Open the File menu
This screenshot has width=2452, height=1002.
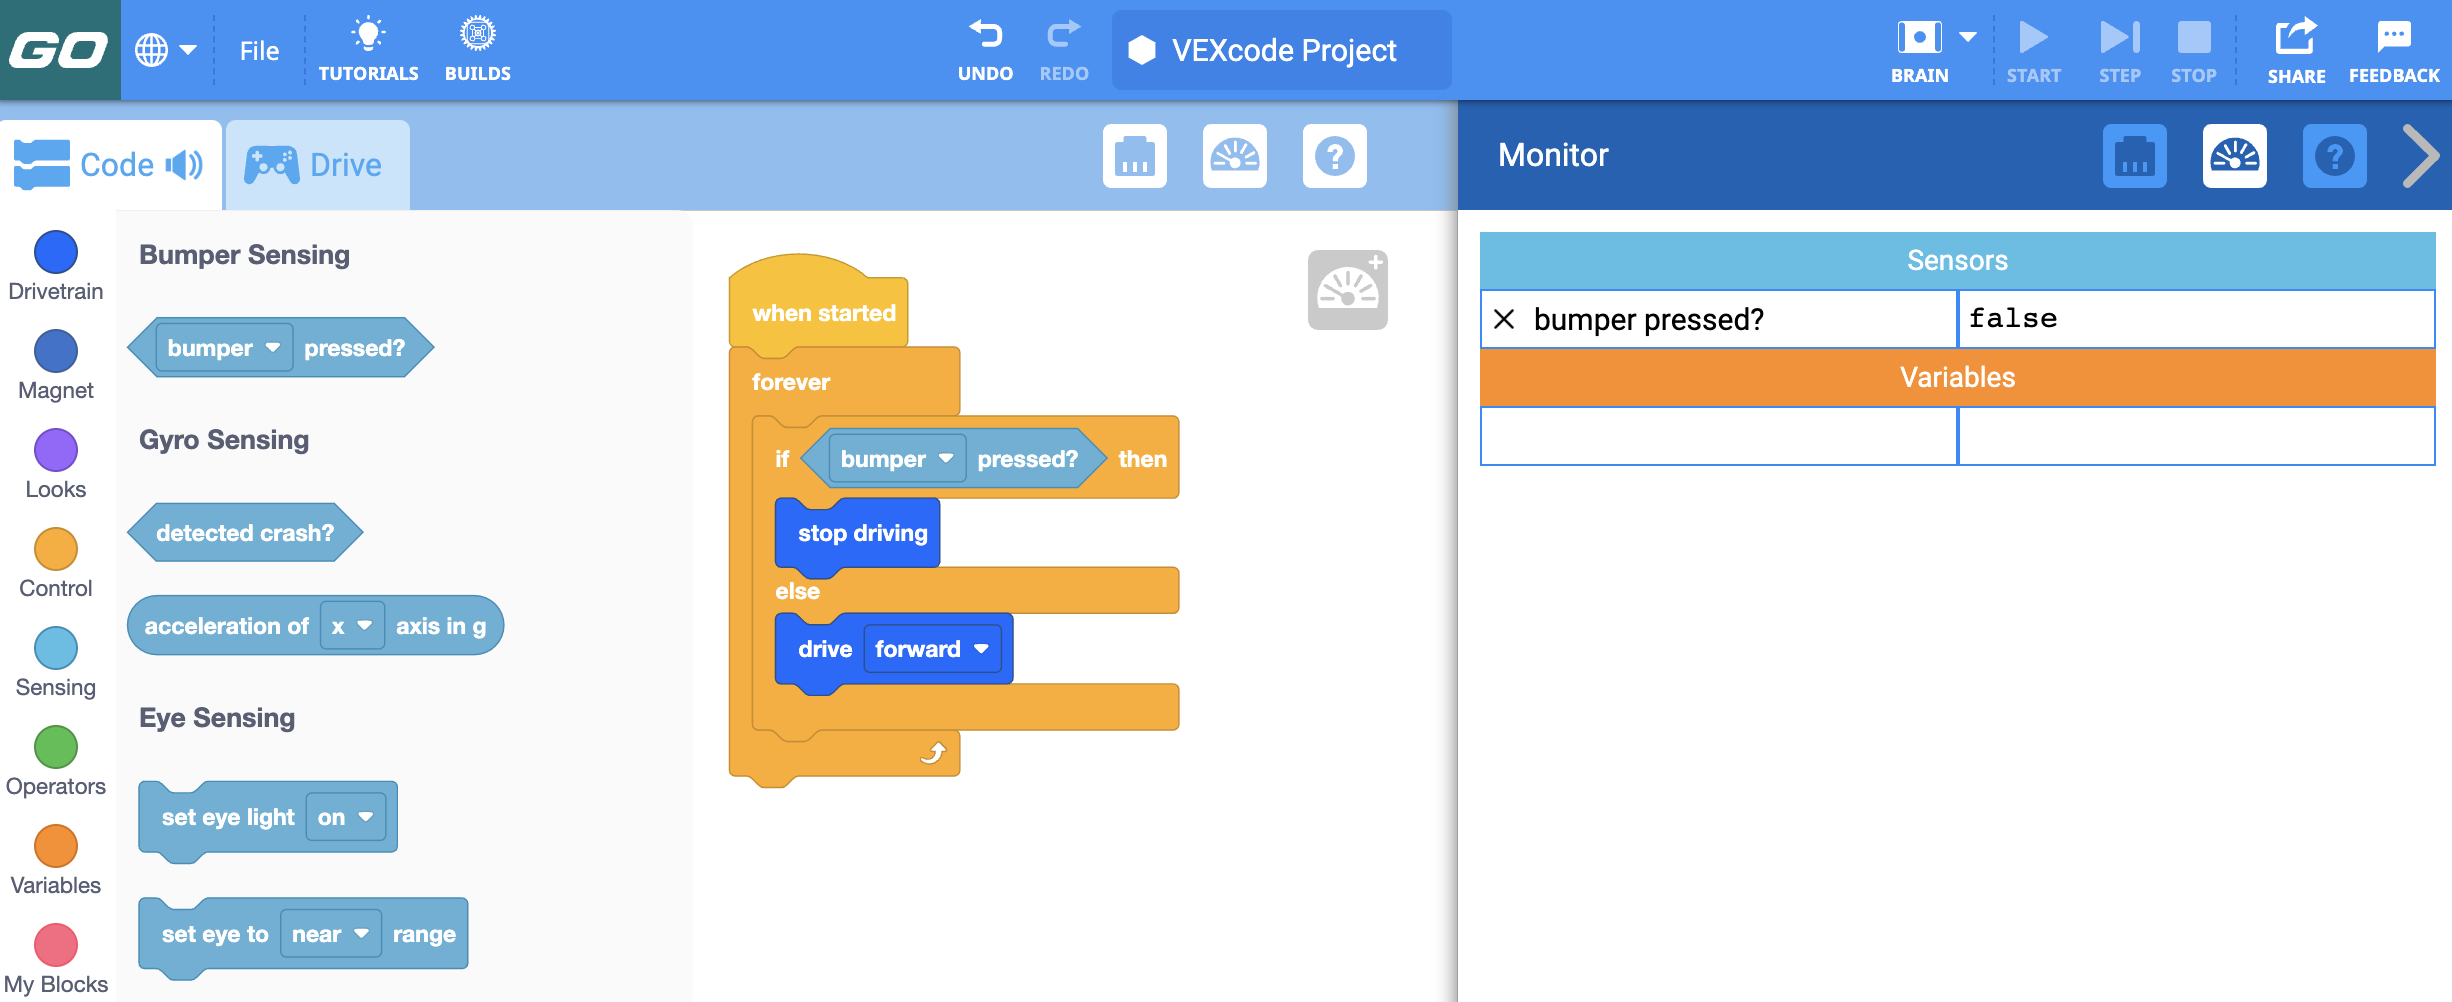coord(259,50)
